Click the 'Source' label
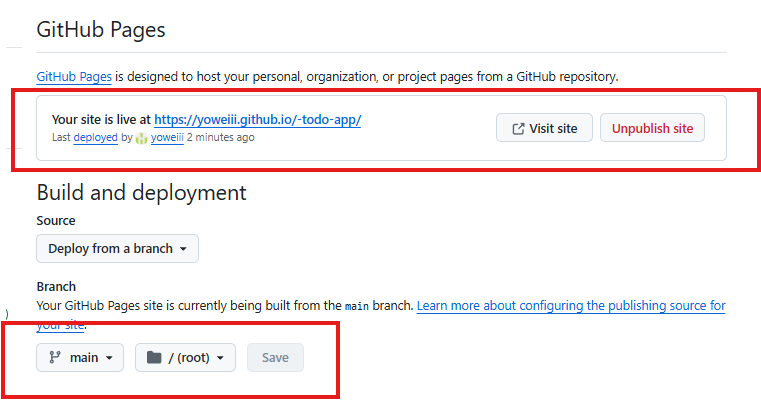761x400 pixels. (56, 221)
